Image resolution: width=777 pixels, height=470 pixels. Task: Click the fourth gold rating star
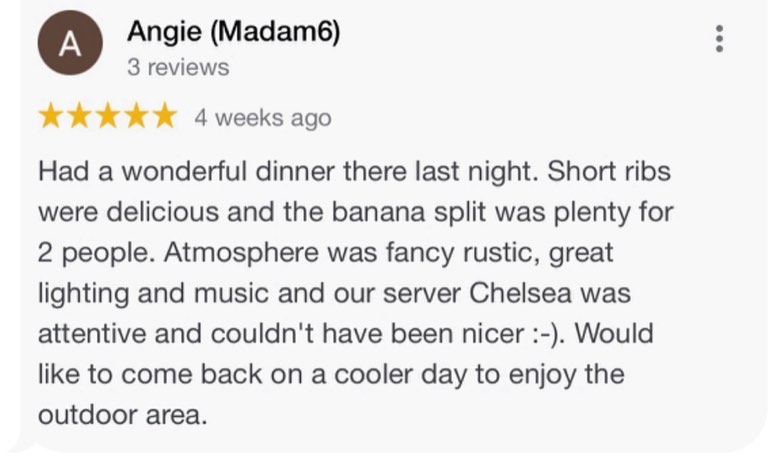(x=136, y=117)
